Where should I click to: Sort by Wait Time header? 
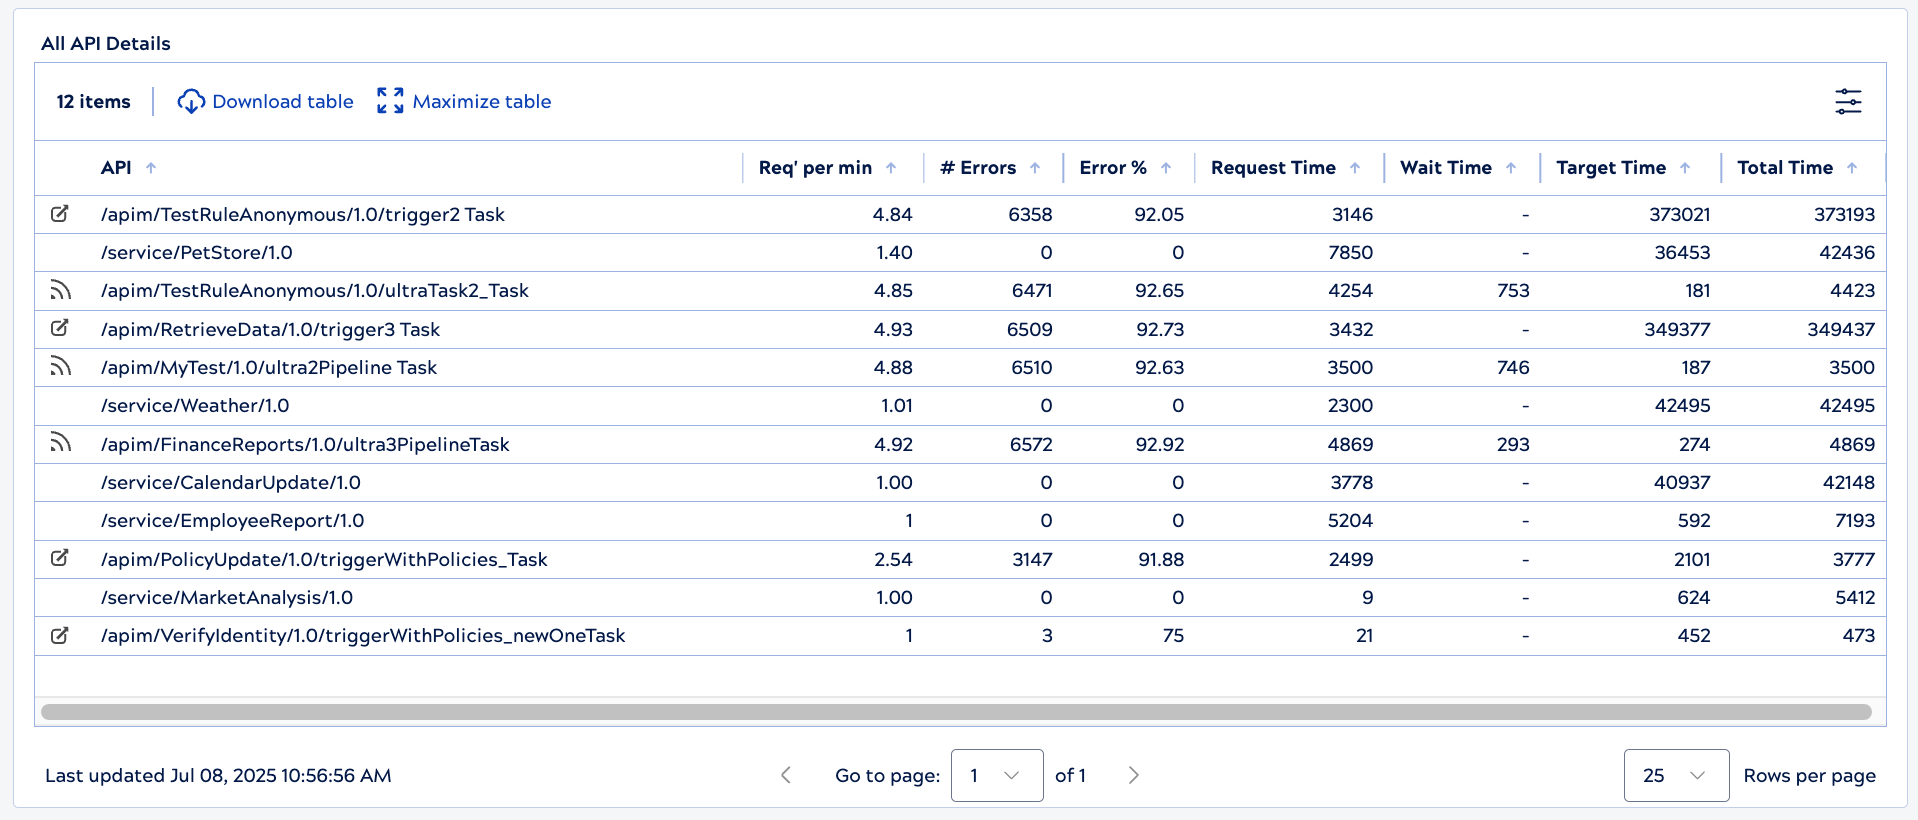click(x=1446, y=168)
